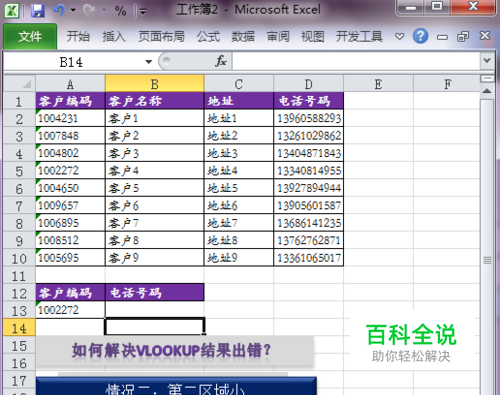Screen dimensions: 500x395
Task: Open the 公式 ribbon tab
Action: click(x=208, y=36)
